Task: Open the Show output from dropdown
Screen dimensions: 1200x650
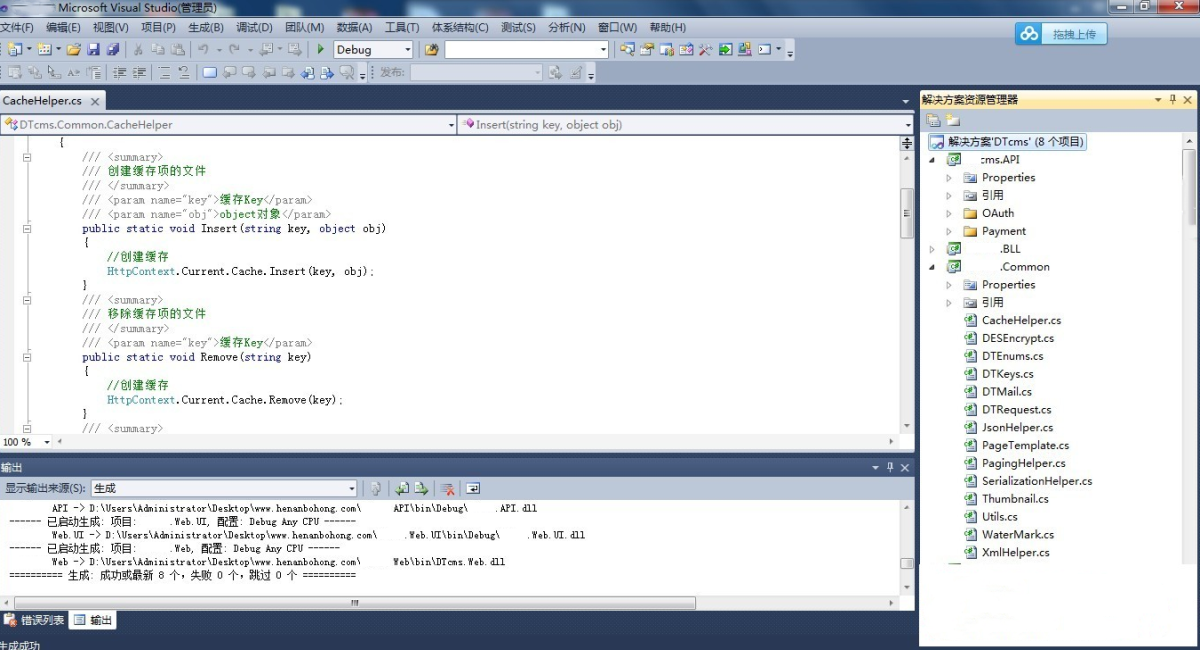Action: pos(351,488)
